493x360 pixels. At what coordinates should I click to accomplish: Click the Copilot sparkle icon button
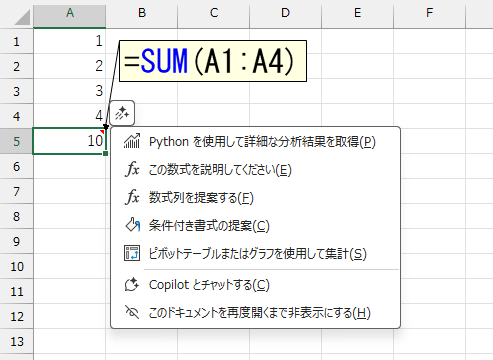coord(122,113)
